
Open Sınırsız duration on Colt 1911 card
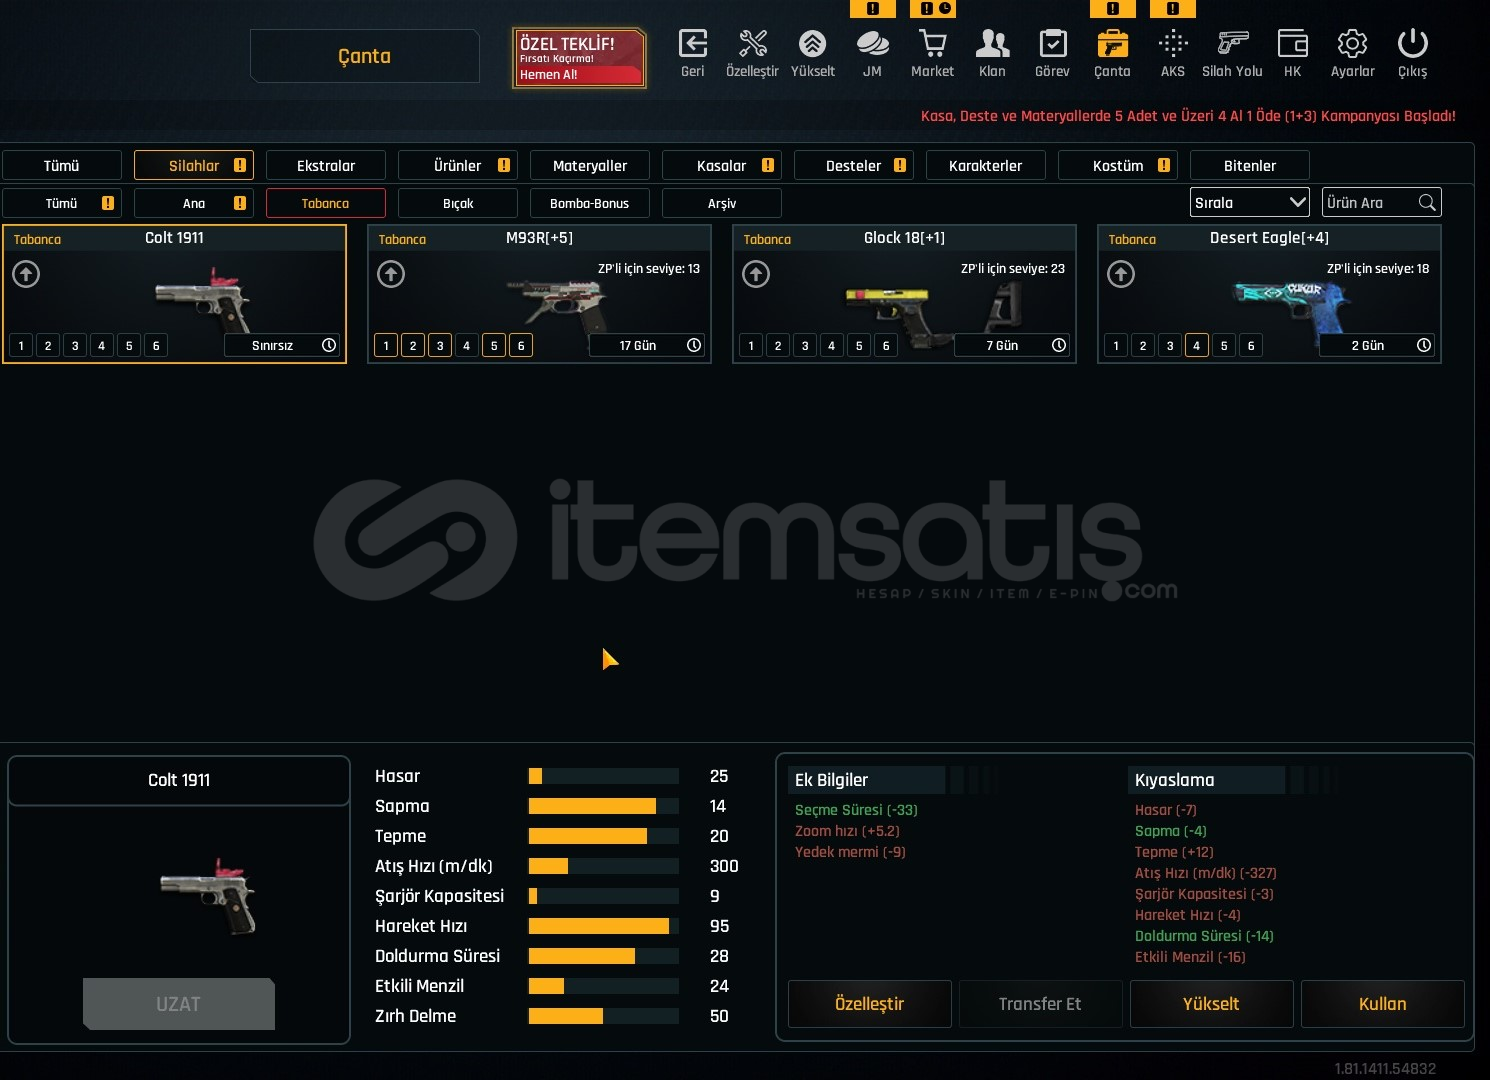[x=282, y=346]
